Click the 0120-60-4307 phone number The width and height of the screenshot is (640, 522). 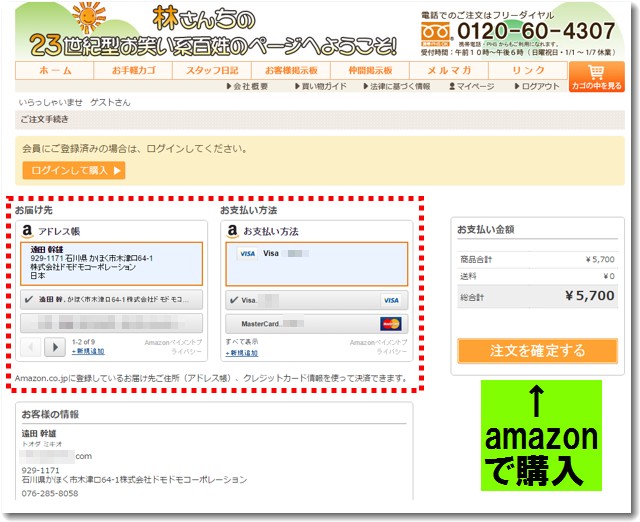[x=536, y=31]
